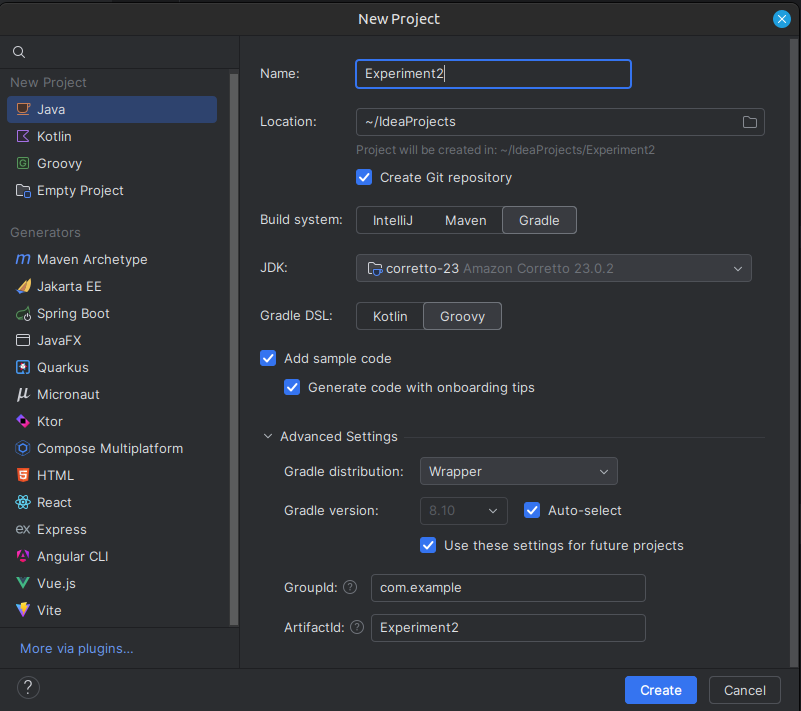Select Spring Boot generator
Viewport: 801px width, 711px height.
[x=112, y=314]
